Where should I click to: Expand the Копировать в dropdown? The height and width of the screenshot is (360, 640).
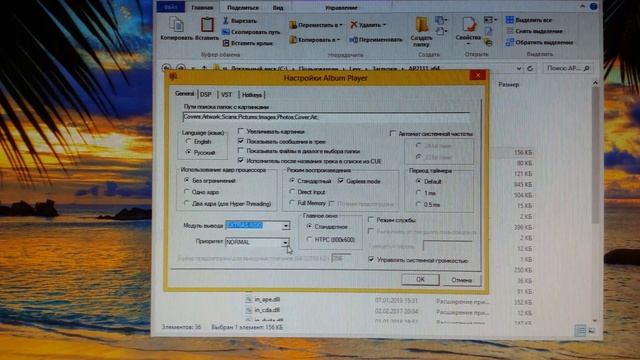338,40
